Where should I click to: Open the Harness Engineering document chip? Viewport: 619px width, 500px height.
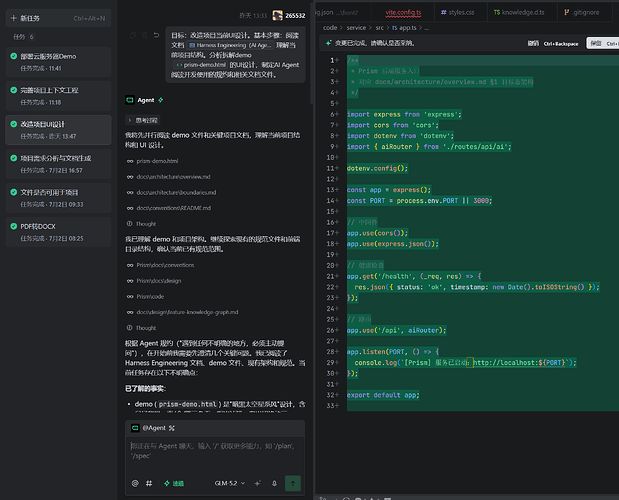[x=231, y=45]
